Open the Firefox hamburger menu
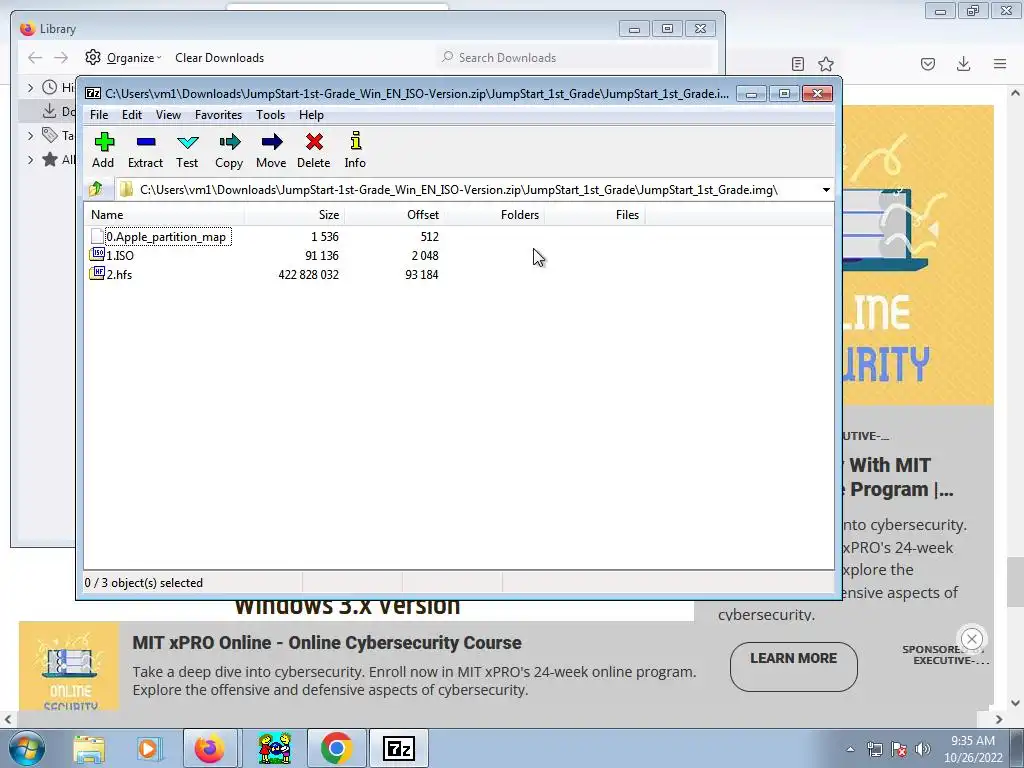The height and width of the screenshot is (768, 1024). 1000,64
